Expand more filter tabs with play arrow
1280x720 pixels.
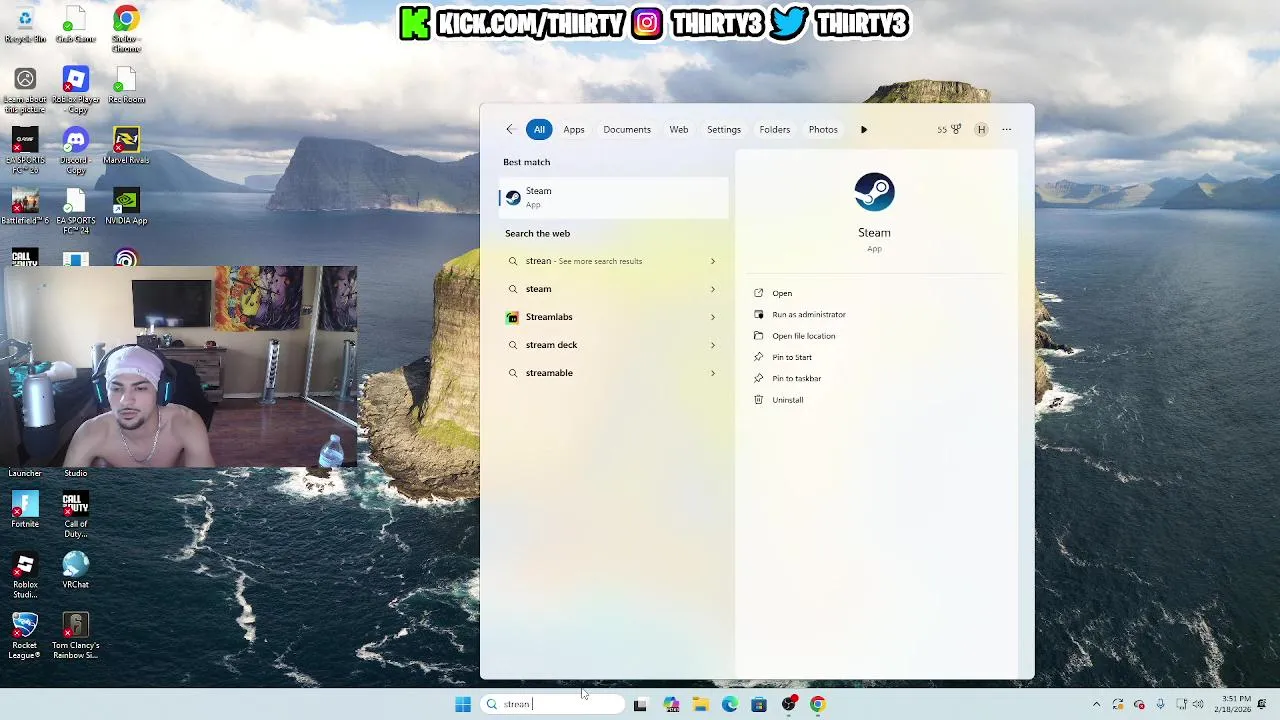point(864,129)
